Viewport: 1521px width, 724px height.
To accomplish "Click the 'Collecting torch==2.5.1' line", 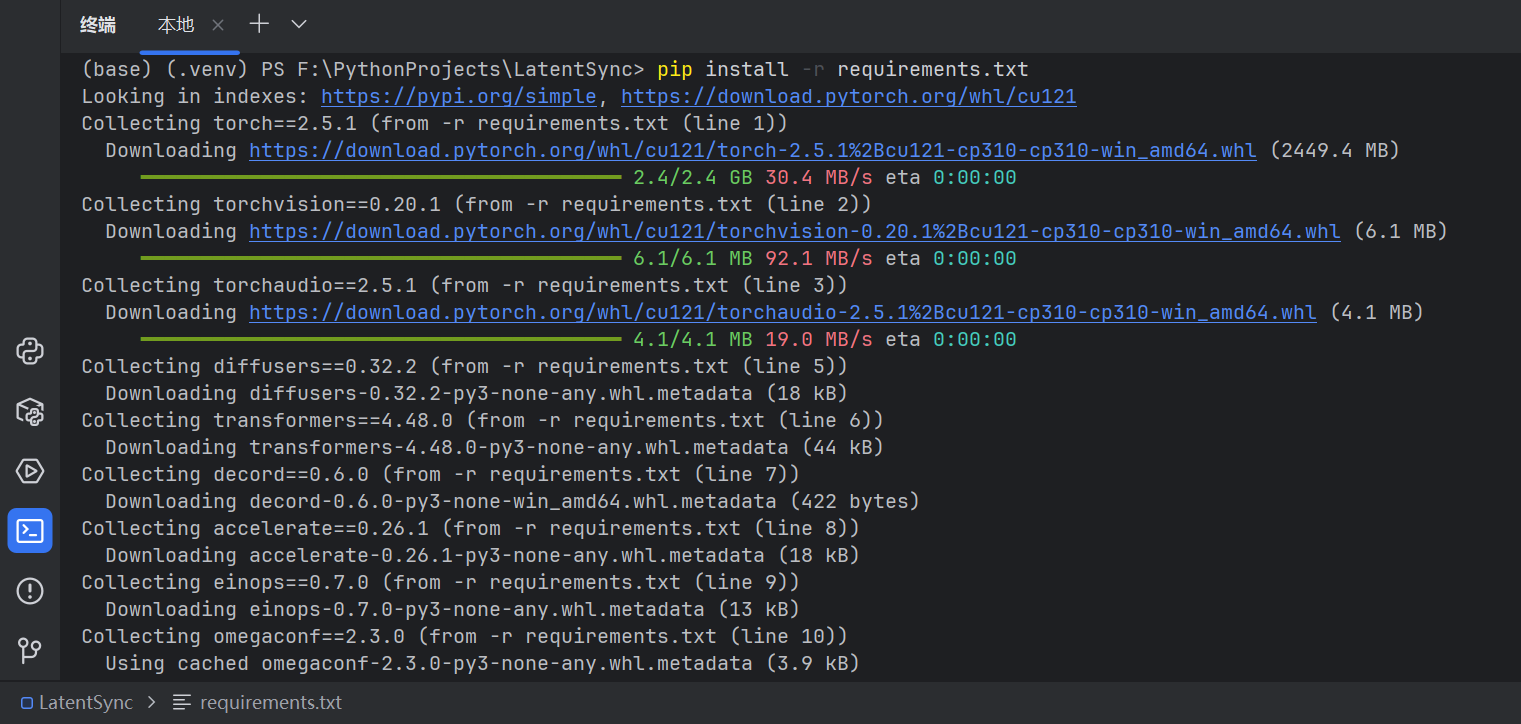I will 435,124.
